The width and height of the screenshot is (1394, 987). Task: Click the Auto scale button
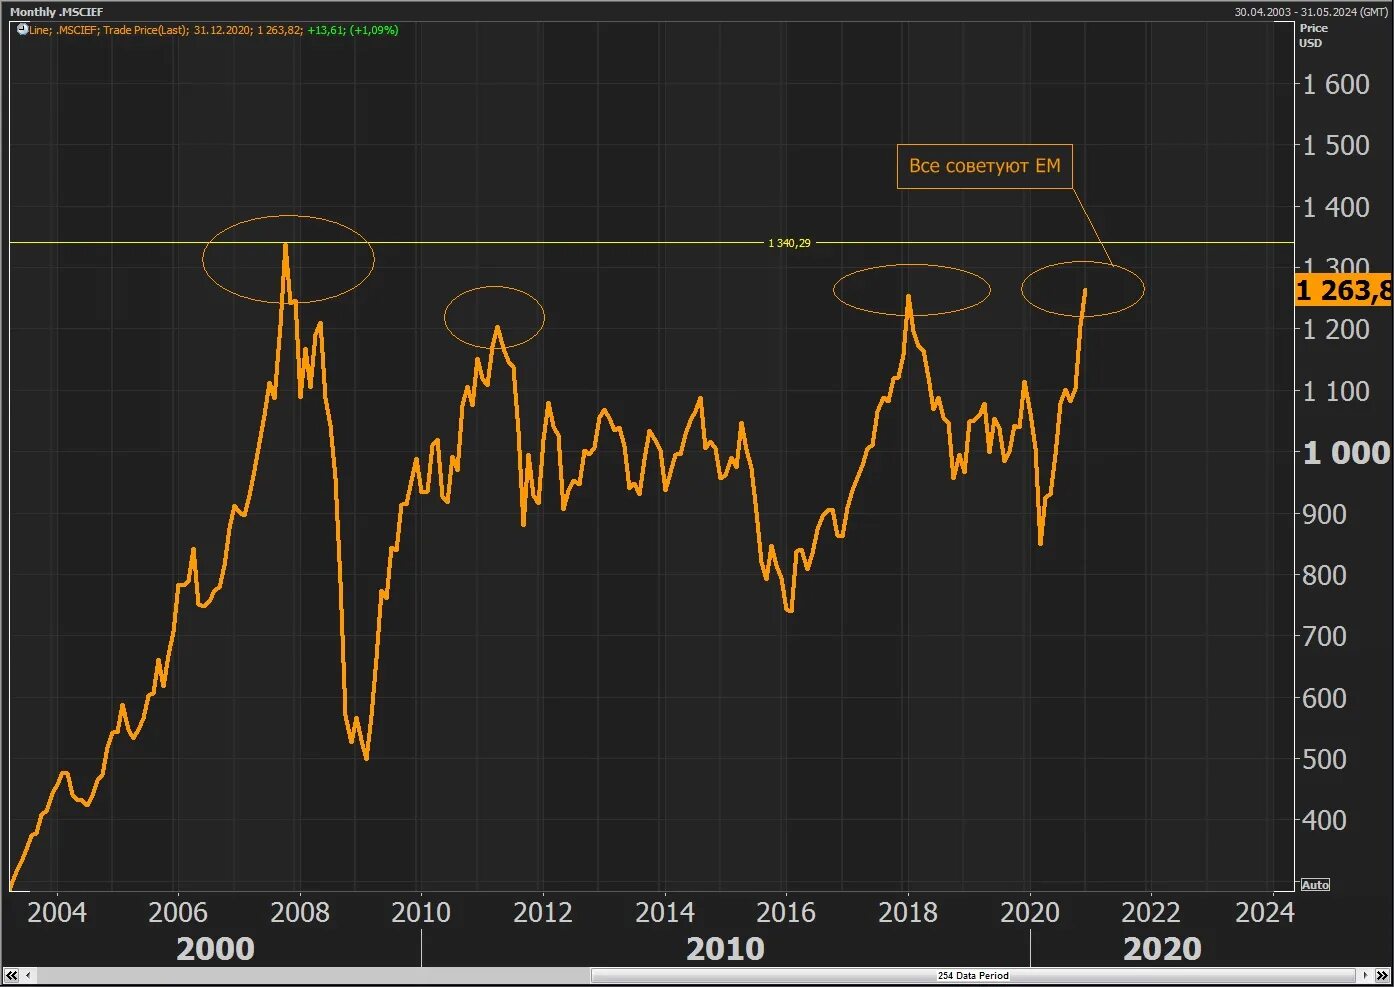[1315, 885]
